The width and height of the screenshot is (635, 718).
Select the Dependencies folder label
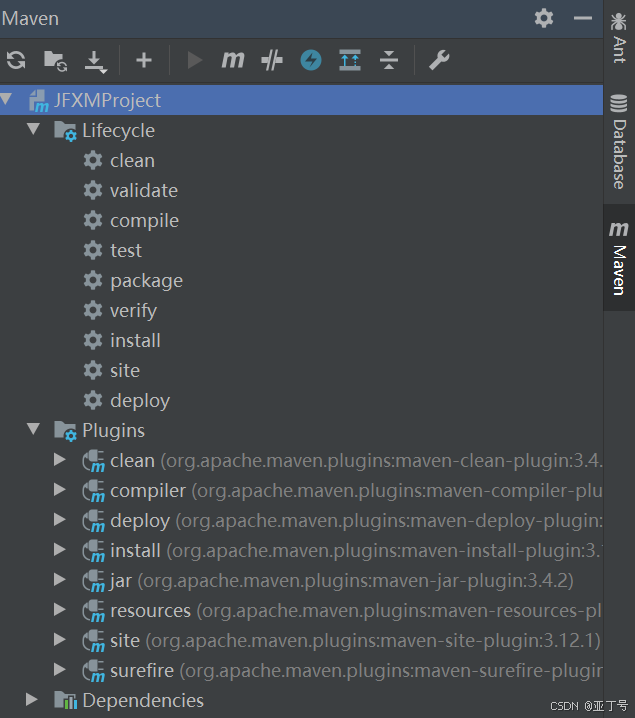[143, 701]
